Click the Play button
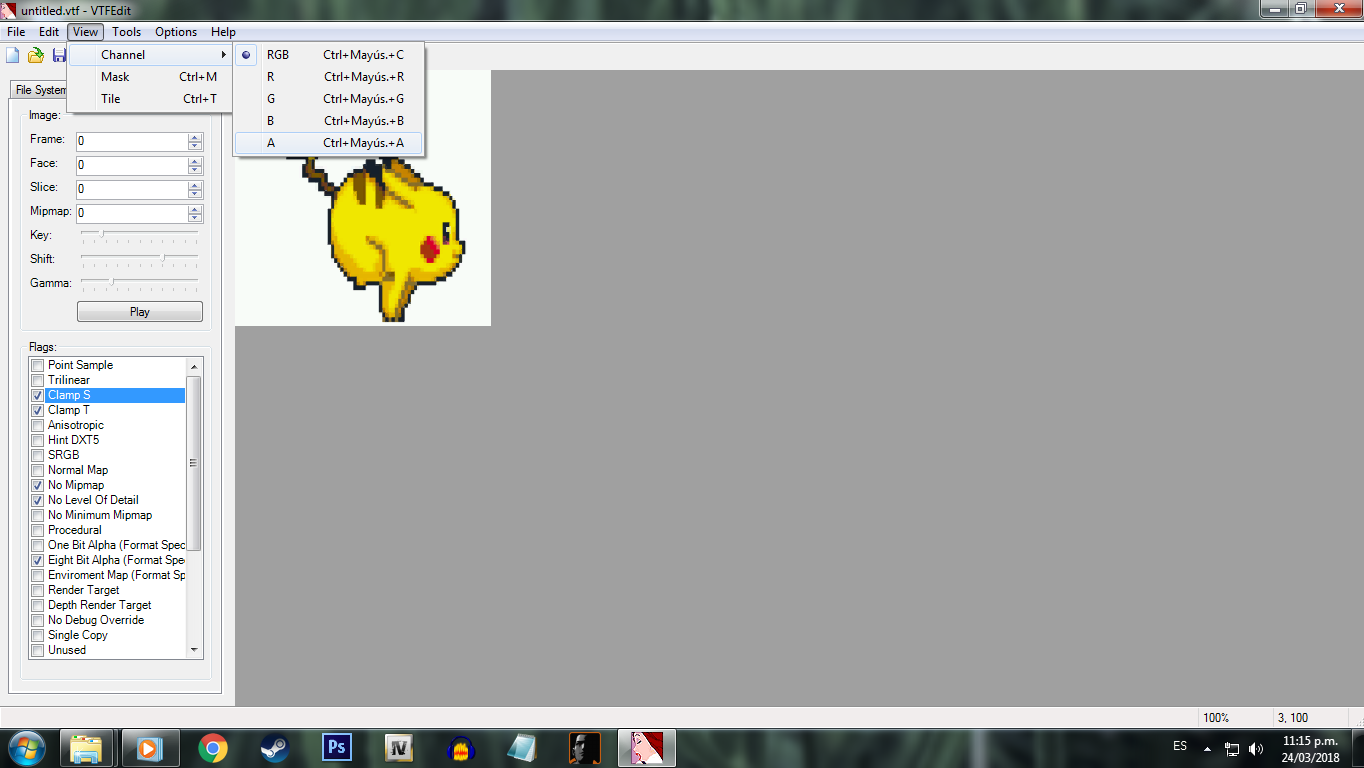The width and height of the screenshot is (1364, 768). coord(140,312)
